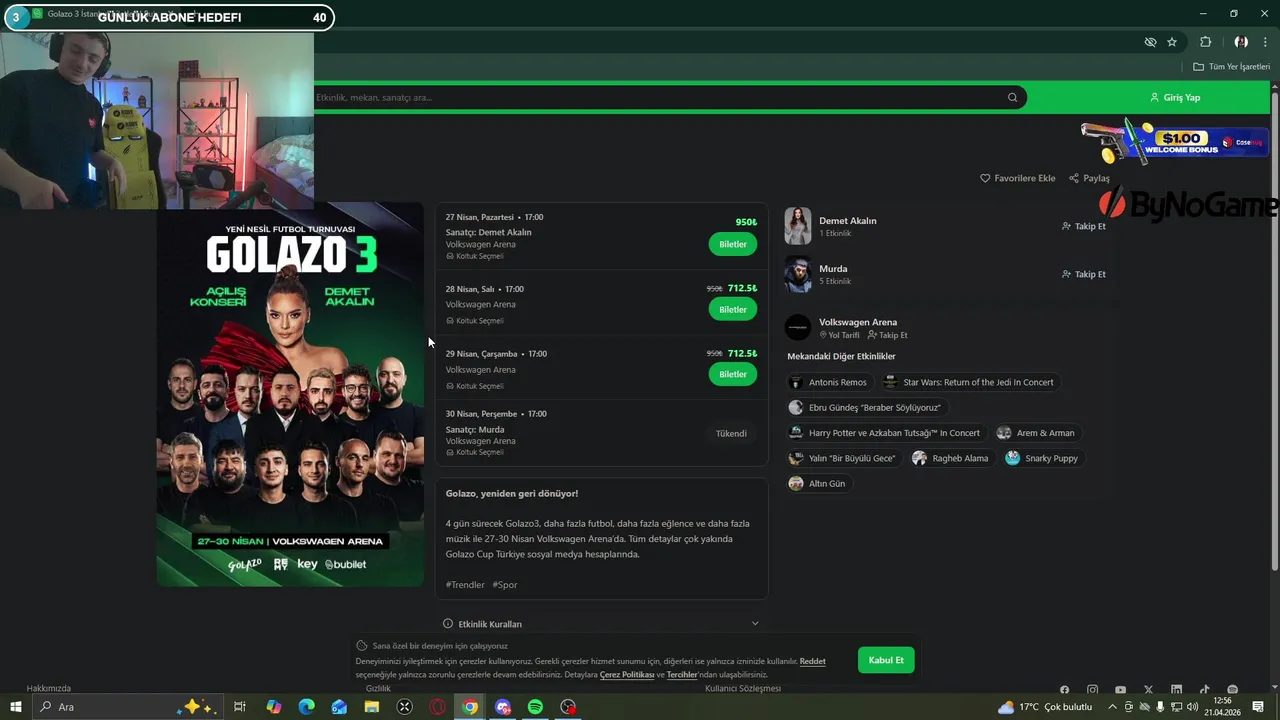
Task: Open Demet Akalın artist profile
Action: tap(847, 221)
